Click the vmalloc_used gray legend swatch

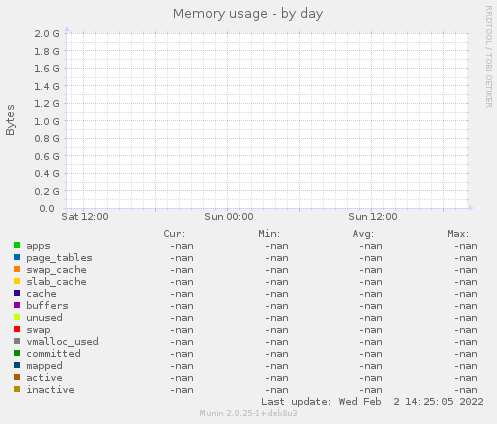17,341
